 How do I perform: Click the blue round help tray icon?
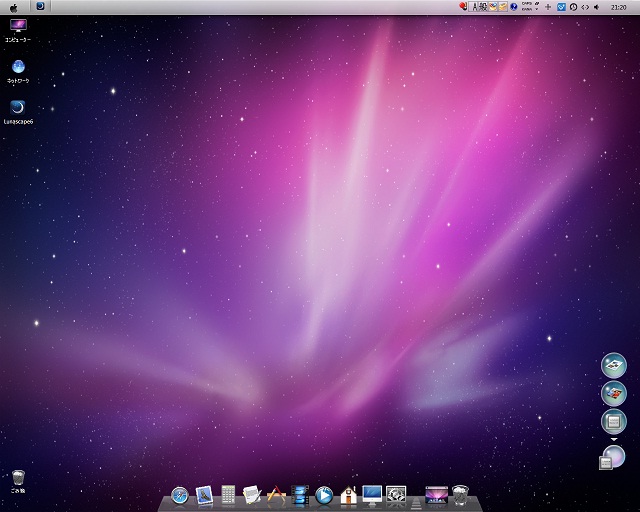pos(513,7)
